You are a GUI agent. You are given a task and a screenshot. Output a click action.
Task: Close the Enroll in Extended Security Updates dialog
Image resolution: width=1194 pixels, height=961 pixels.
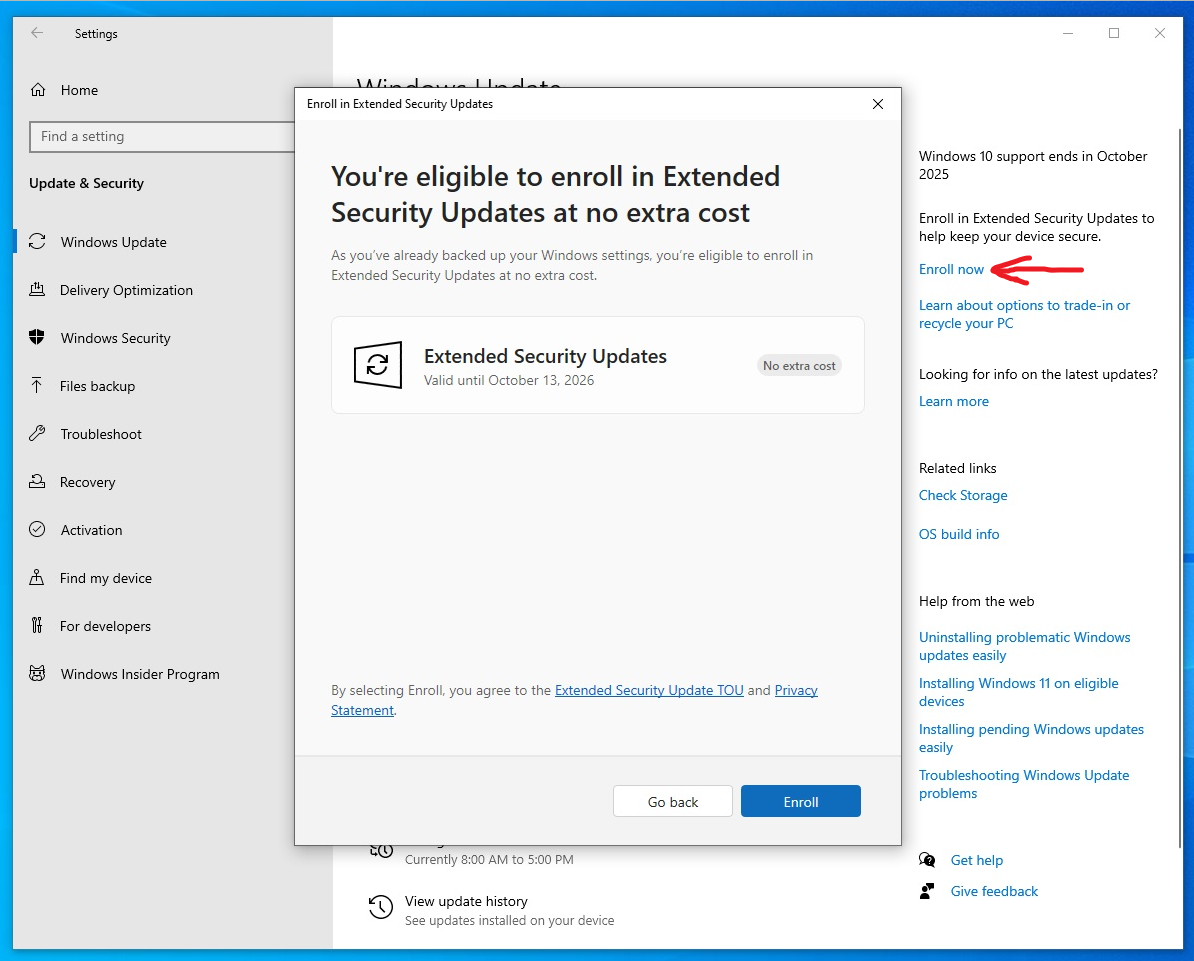[878, 104]
